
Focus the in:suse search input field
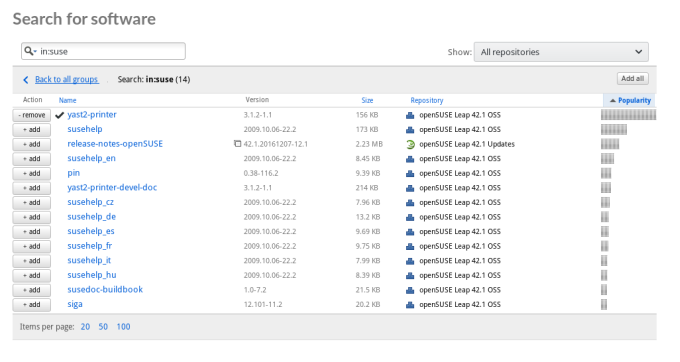(103, 51)
